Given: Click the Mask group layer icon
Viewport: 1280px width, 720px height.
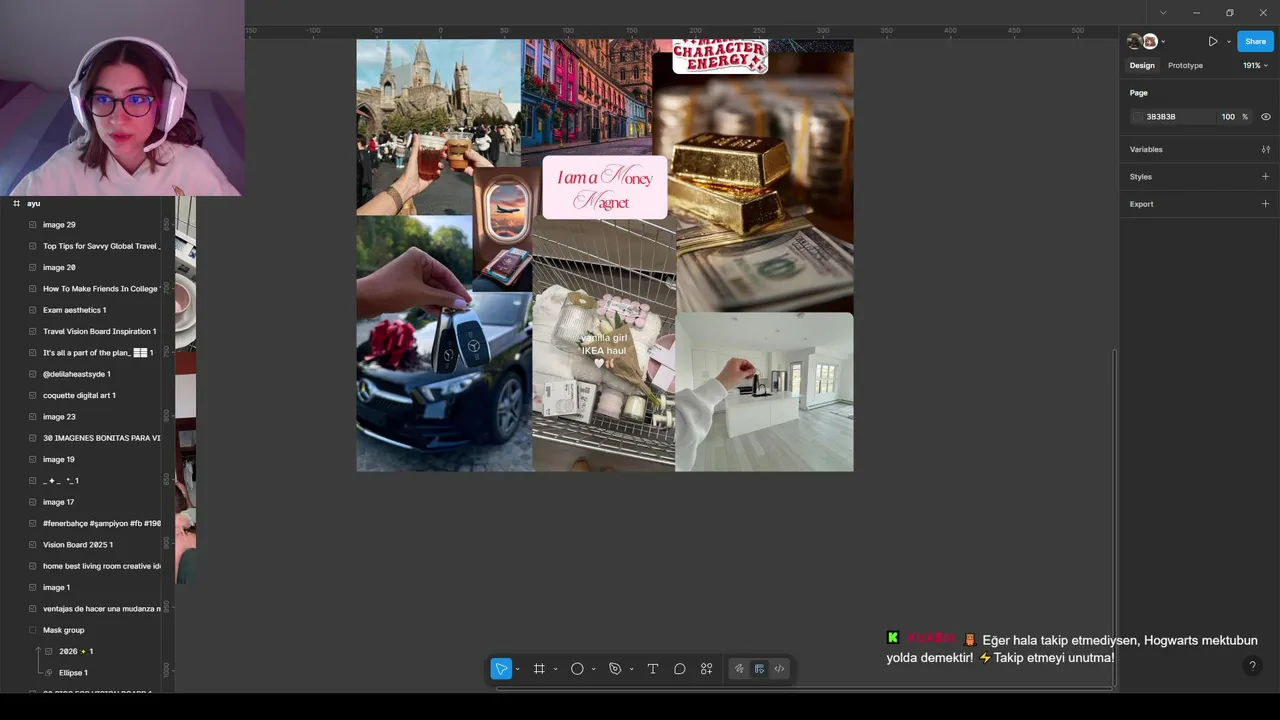Looking at the screenshot, I should pos(32,630).
